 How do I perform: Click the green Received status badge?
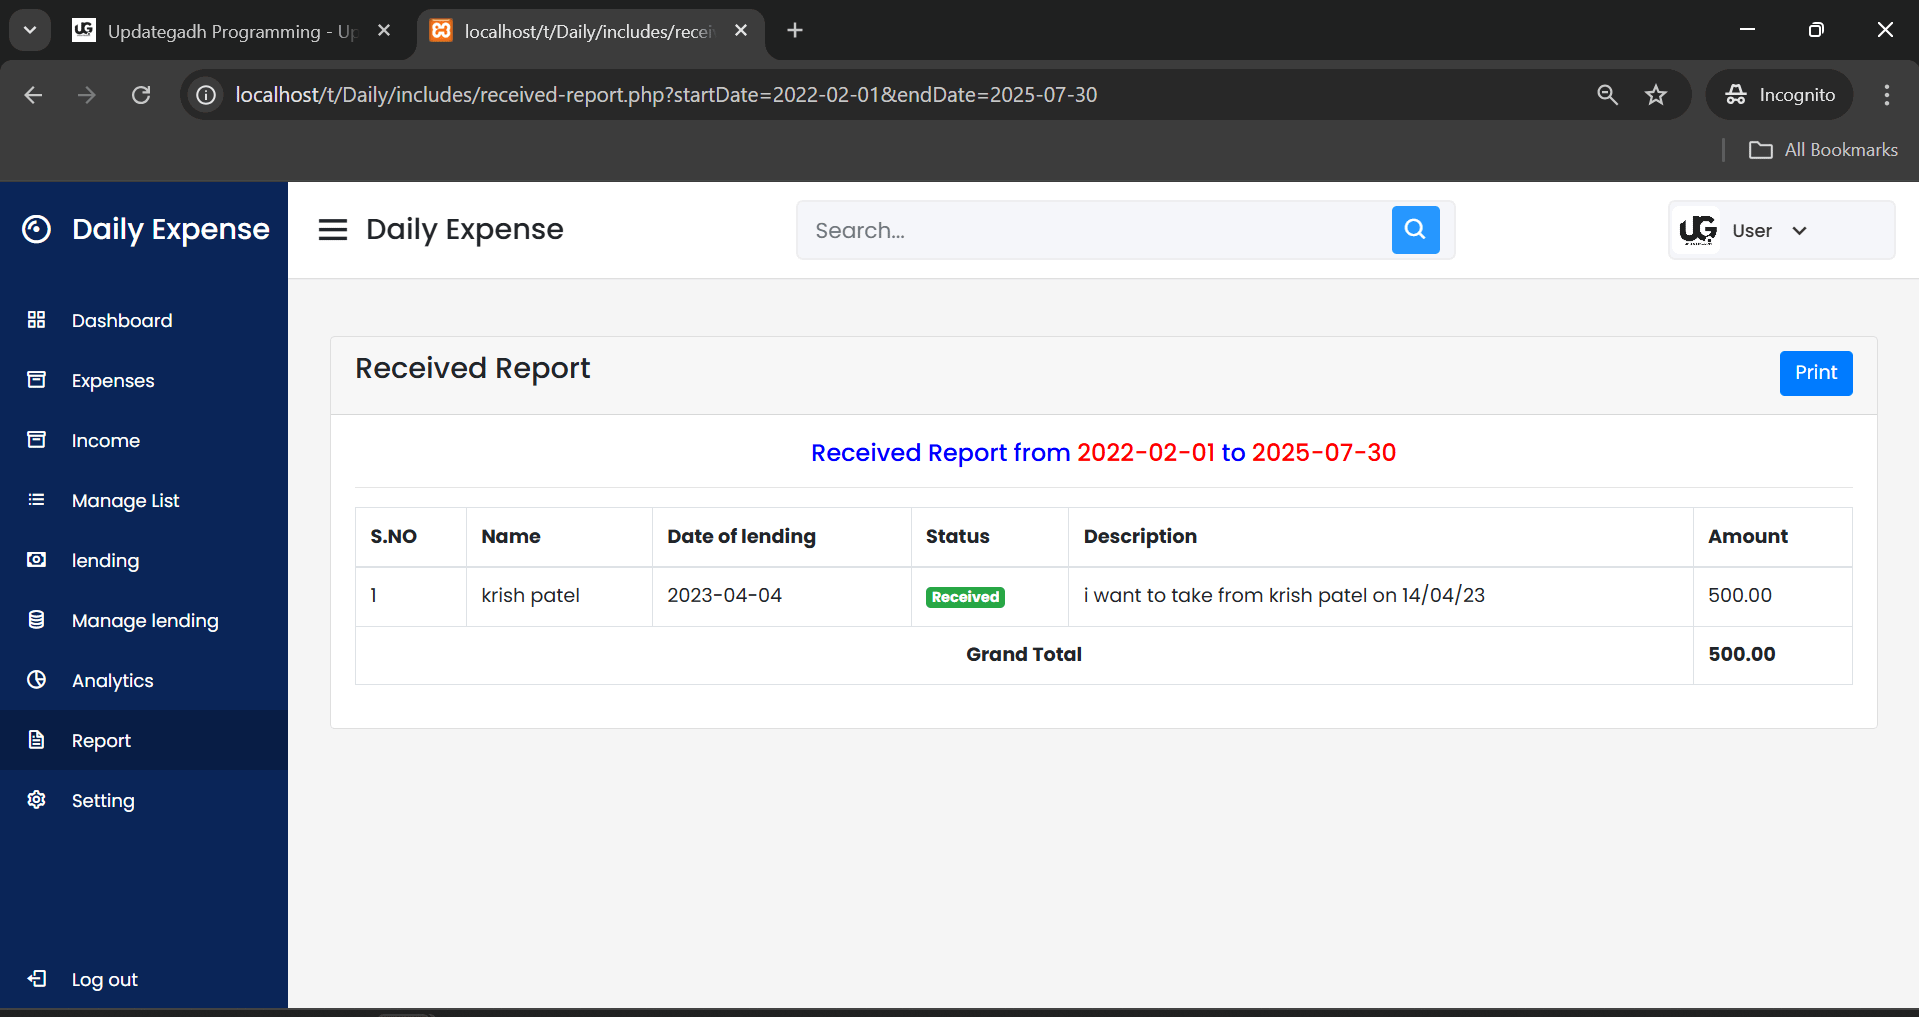click(x=965, y=597)
